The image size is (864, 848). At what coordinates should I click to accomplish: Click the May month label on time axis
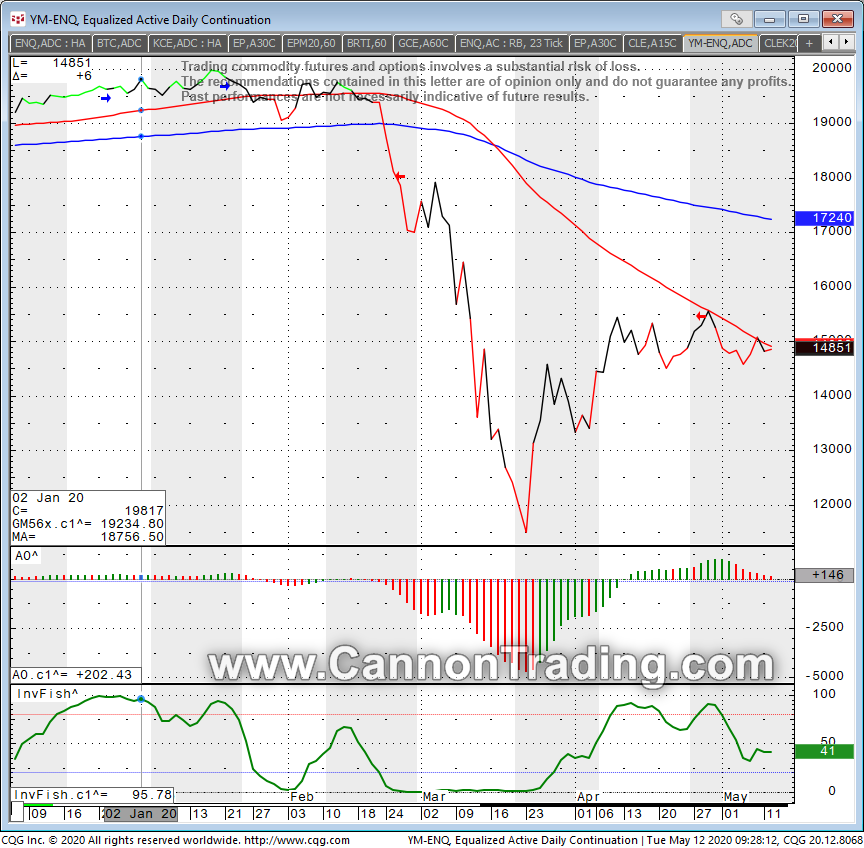pyautogui.click(x=736, y=797)
